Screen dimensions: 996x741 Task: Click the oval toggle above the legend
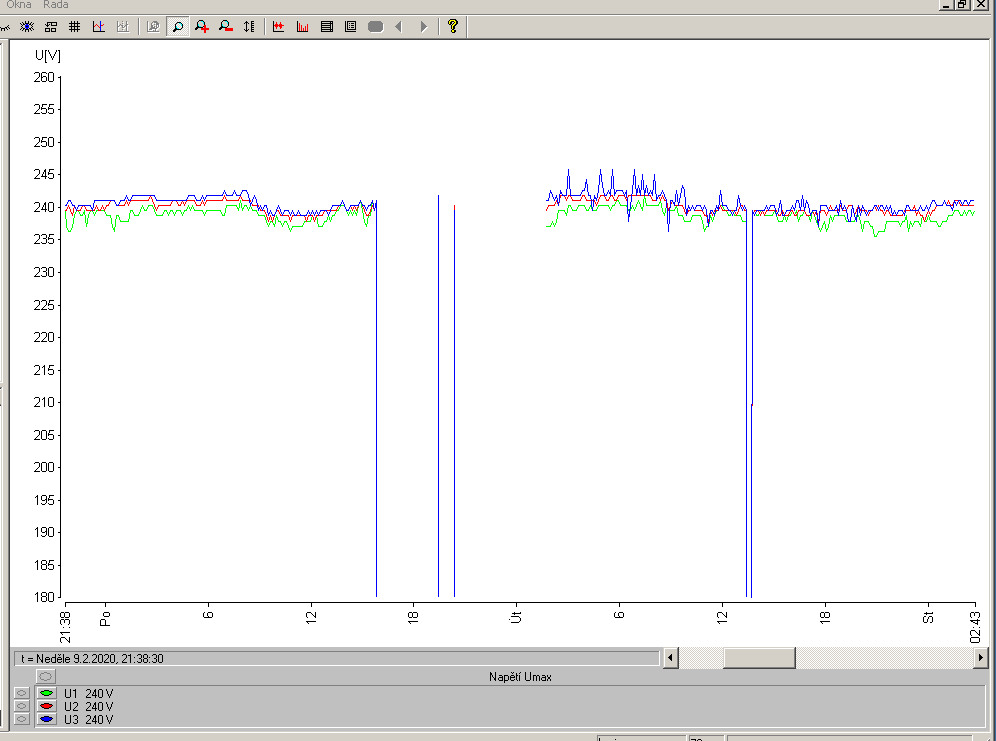click(x=46, y=677)
